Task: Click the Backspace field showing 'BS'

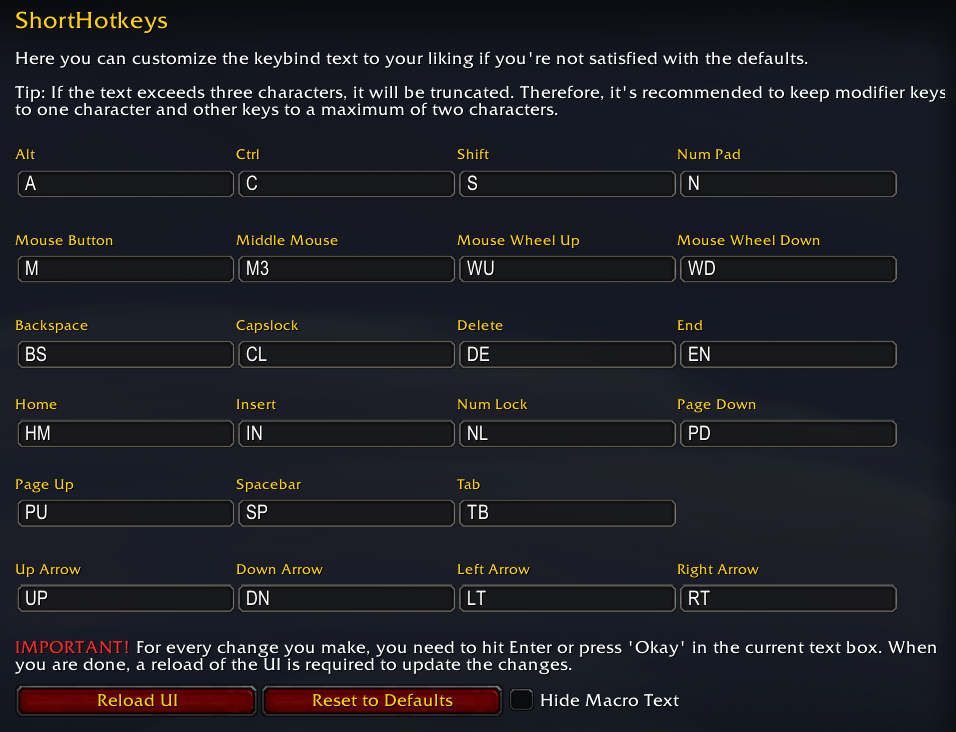Action: 125,354
